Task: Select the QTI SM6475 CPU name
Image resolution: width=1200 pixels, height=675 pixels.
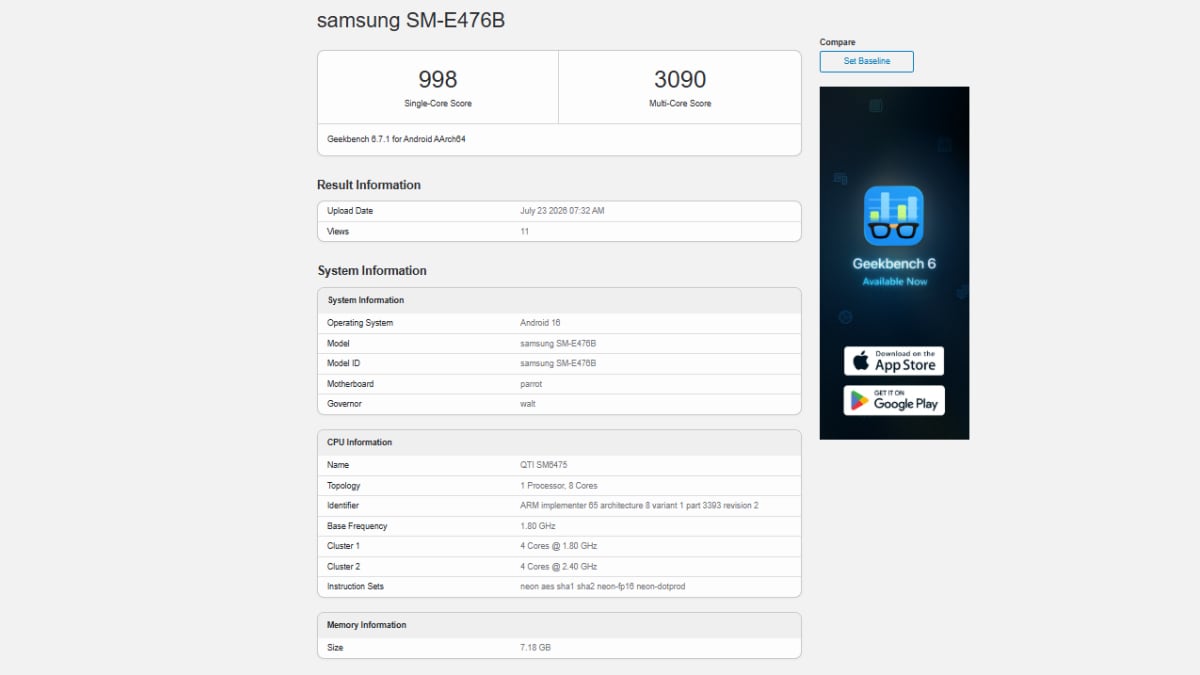Action: pyautogui.click(x=544, y=465)
